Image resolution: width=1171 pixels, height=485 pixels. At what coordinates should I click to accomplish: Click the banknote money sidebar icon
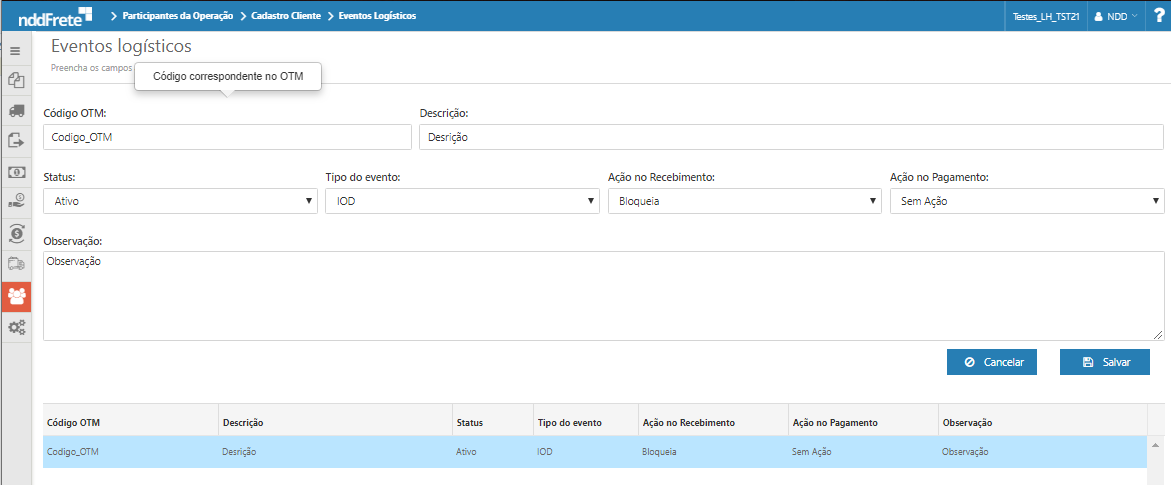click(x=16, y=172)
